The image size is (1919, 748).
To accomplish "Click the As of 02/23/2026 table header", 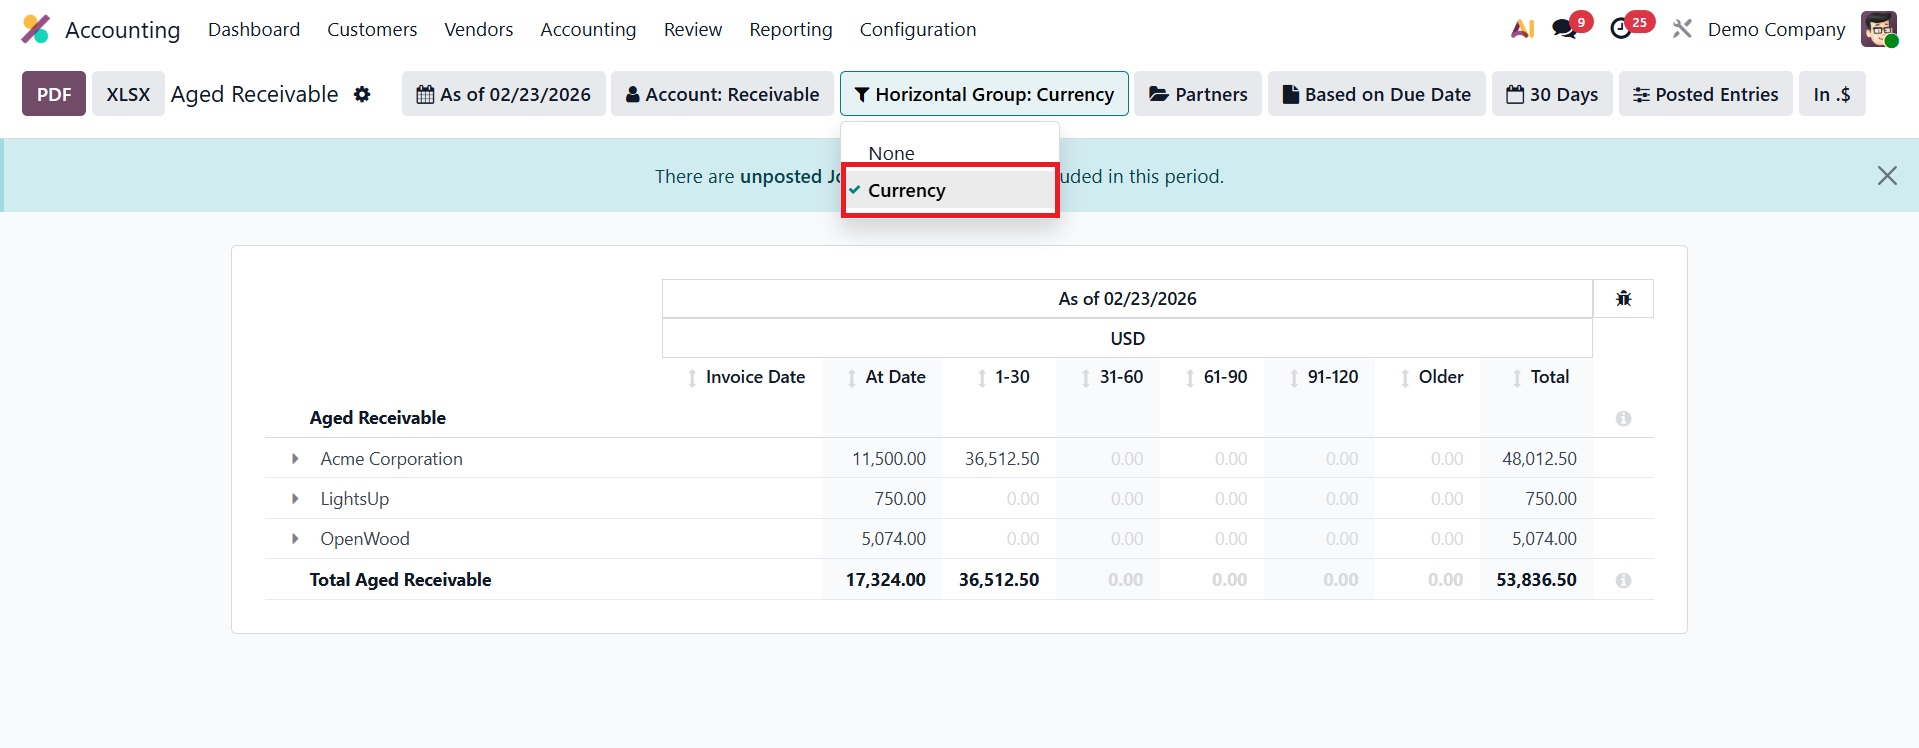I will pyautogui.click(x=1127, y=298).
